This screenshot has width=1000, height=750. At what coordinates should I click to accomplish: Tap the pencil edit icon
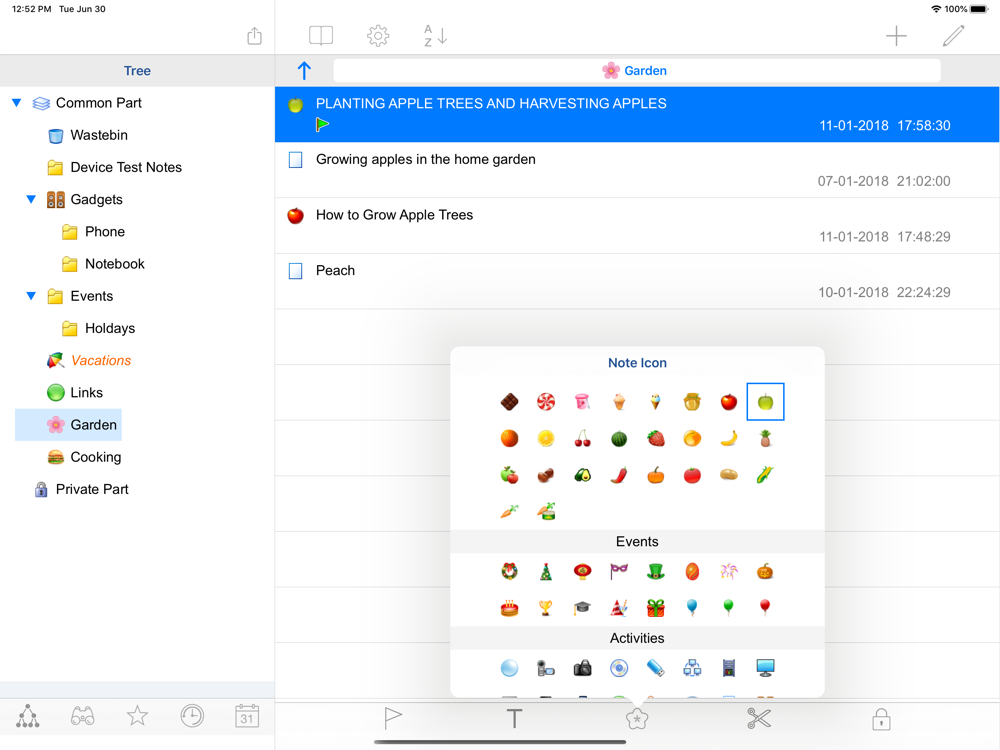pyautogui.click(x=953, y=36)
